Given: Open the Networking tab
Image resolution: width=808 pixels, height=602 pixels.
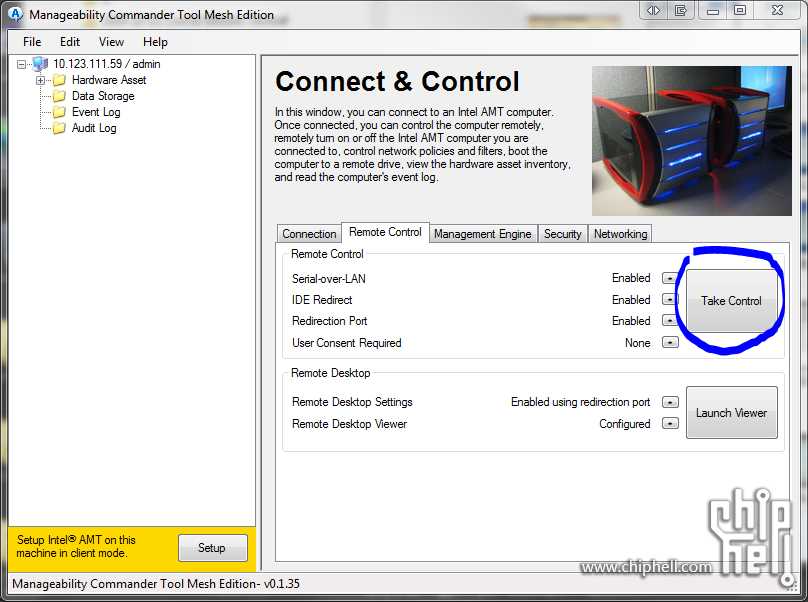Looking at the screenshot, I should [620, 233].
